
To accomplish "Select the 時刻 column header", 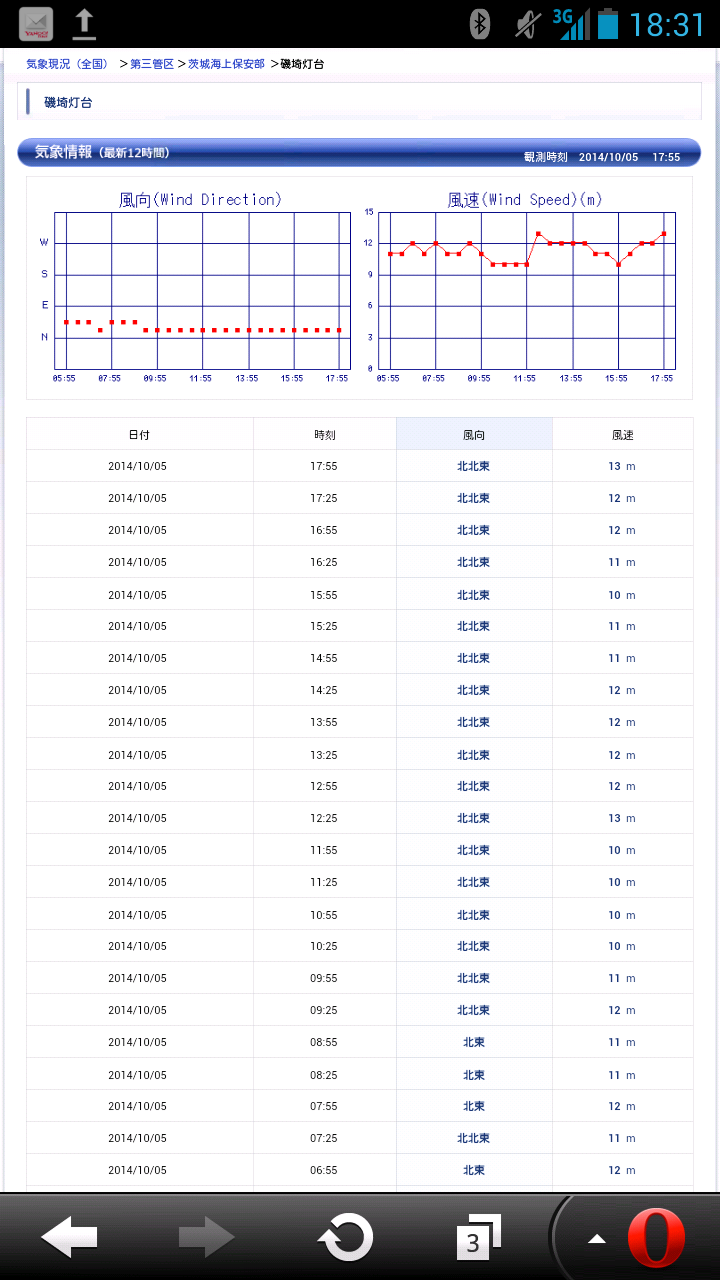I will coord(325,435).
